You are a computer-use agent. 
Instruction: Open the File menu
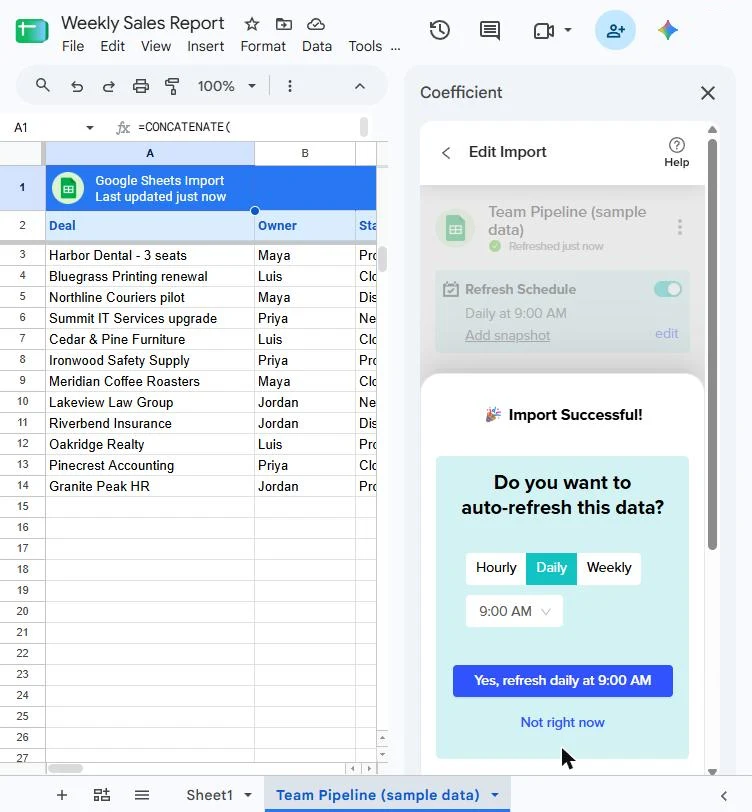click(x=73, y=47)
